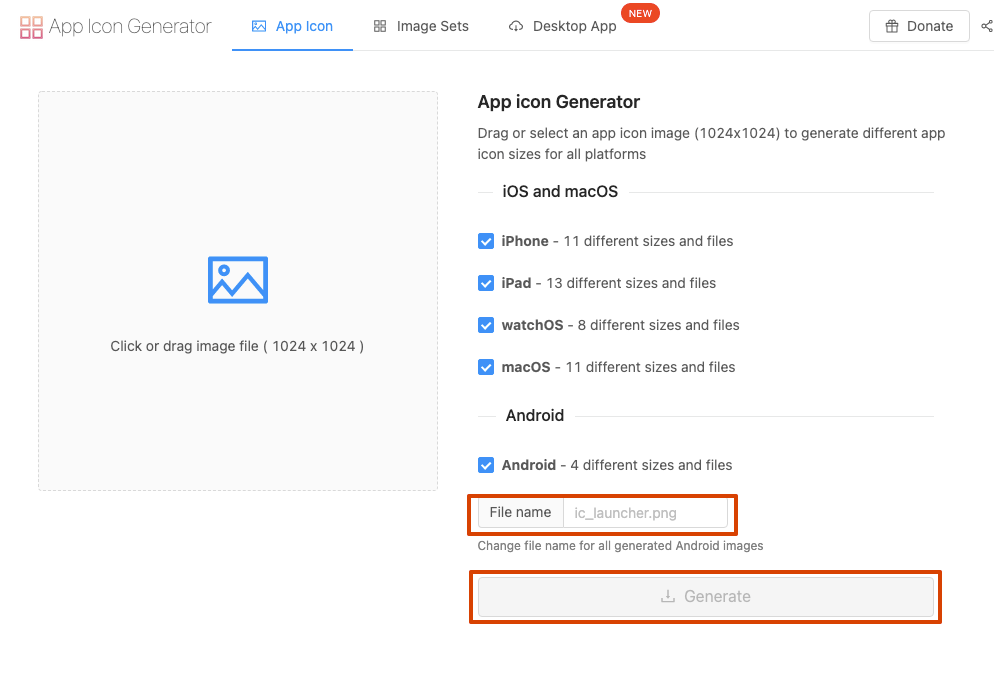Click the NEW badge on Desktop App

point(640,13)
